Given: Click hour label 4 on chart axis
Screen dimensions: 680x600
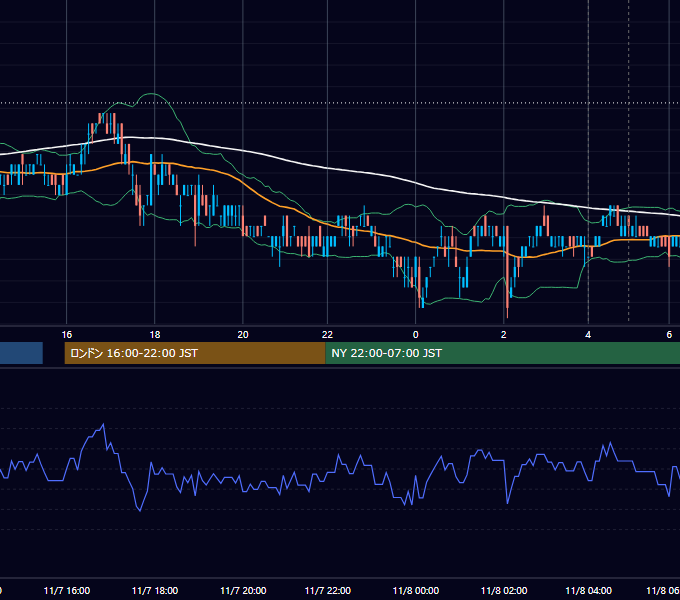Looking at the screenshot, I should 588,335.
